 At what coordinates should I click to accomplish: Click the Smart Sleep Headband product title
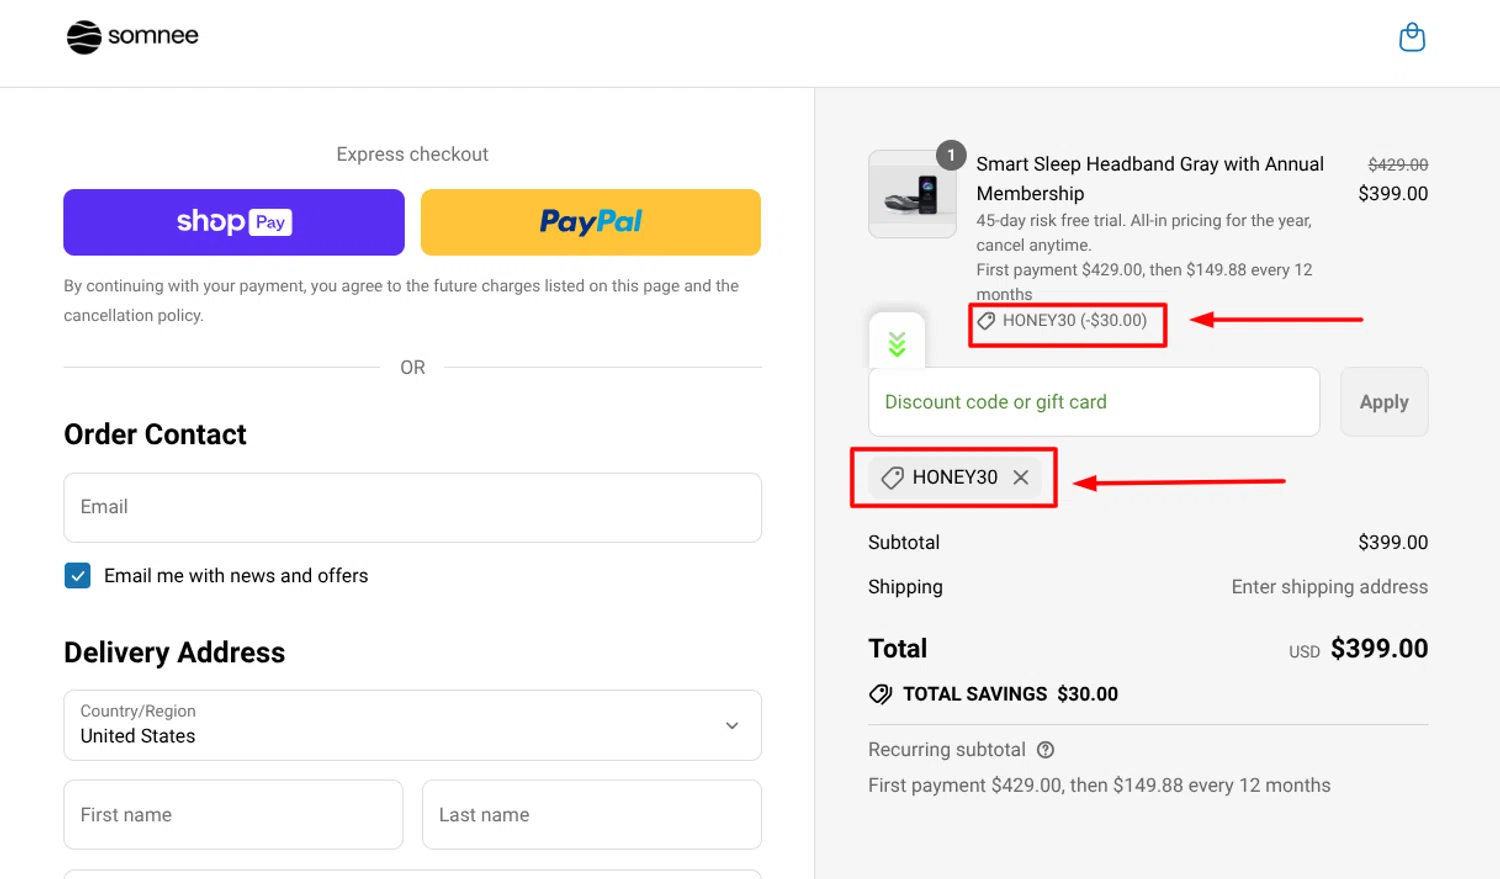[1150, 179]
